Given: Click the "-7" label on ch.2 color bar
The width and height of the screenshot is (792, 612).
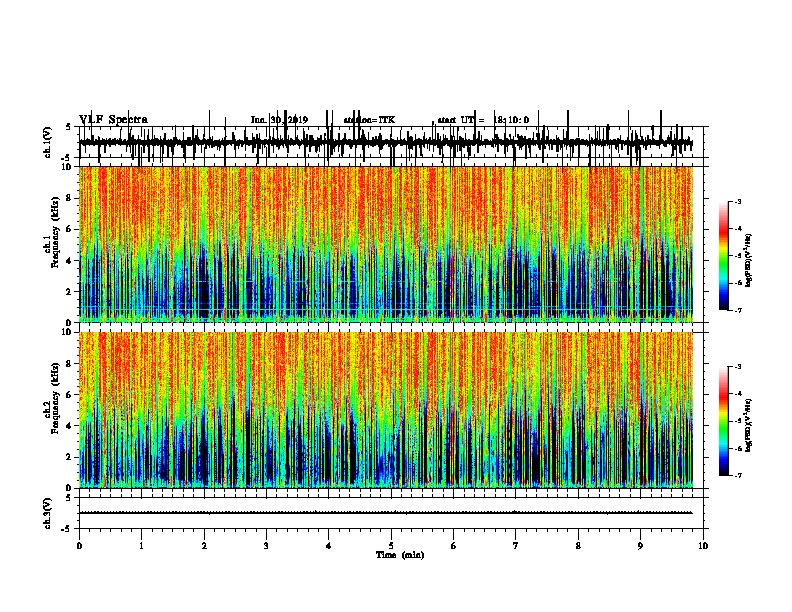Looking at the screenshot, I should pyautogui.click(x=737, y=476).
